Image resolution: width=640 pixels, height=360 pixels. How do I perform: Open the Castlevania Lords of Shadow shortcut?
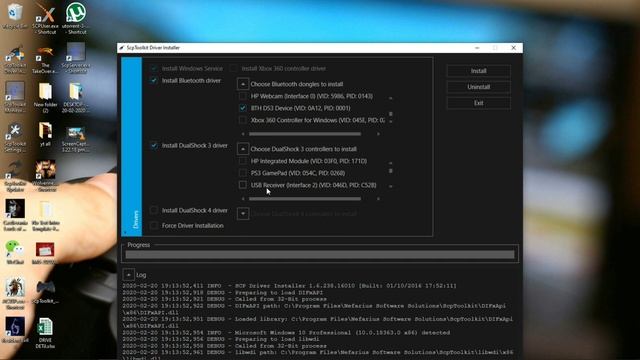(15, 215)
